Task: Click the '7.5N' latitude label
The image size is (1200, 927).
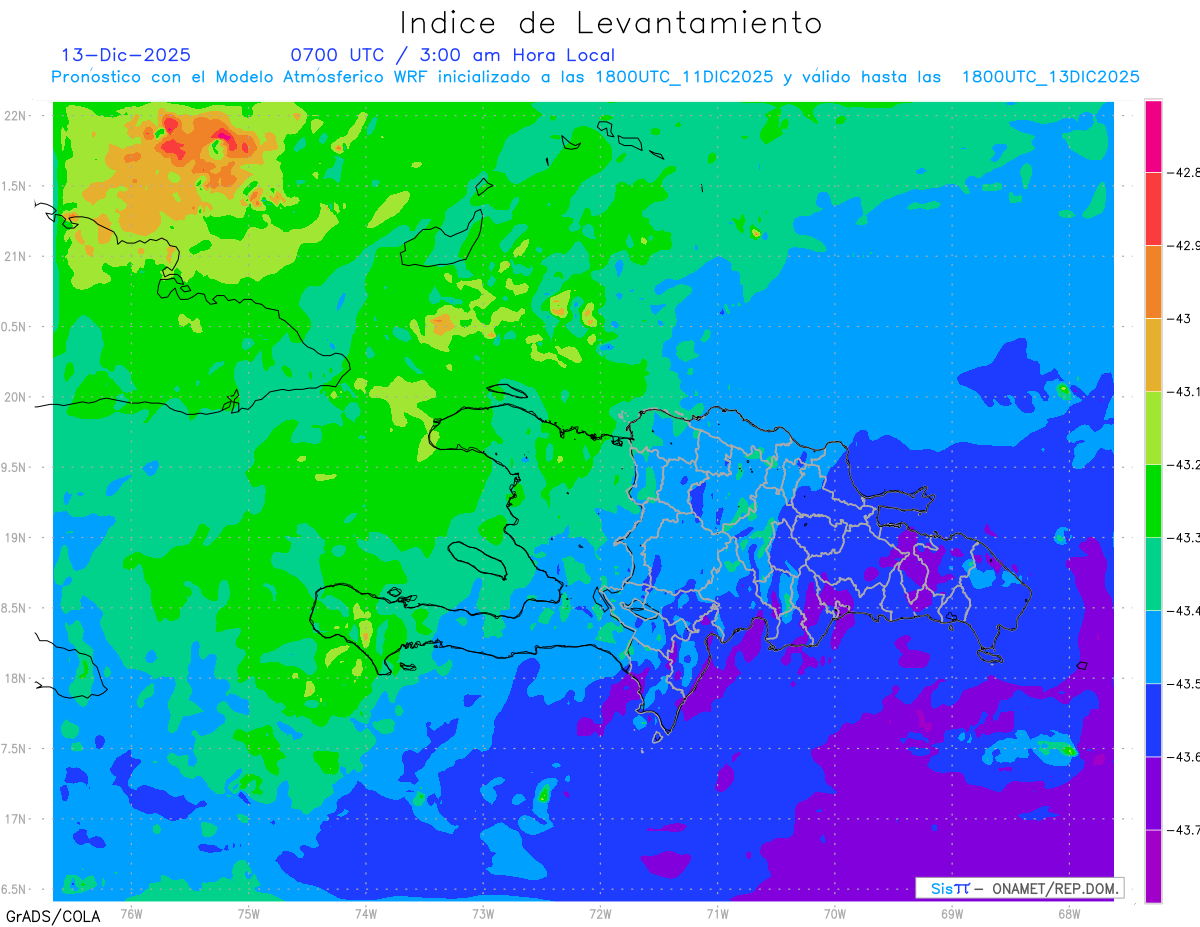Action: [x=15, y=750]
